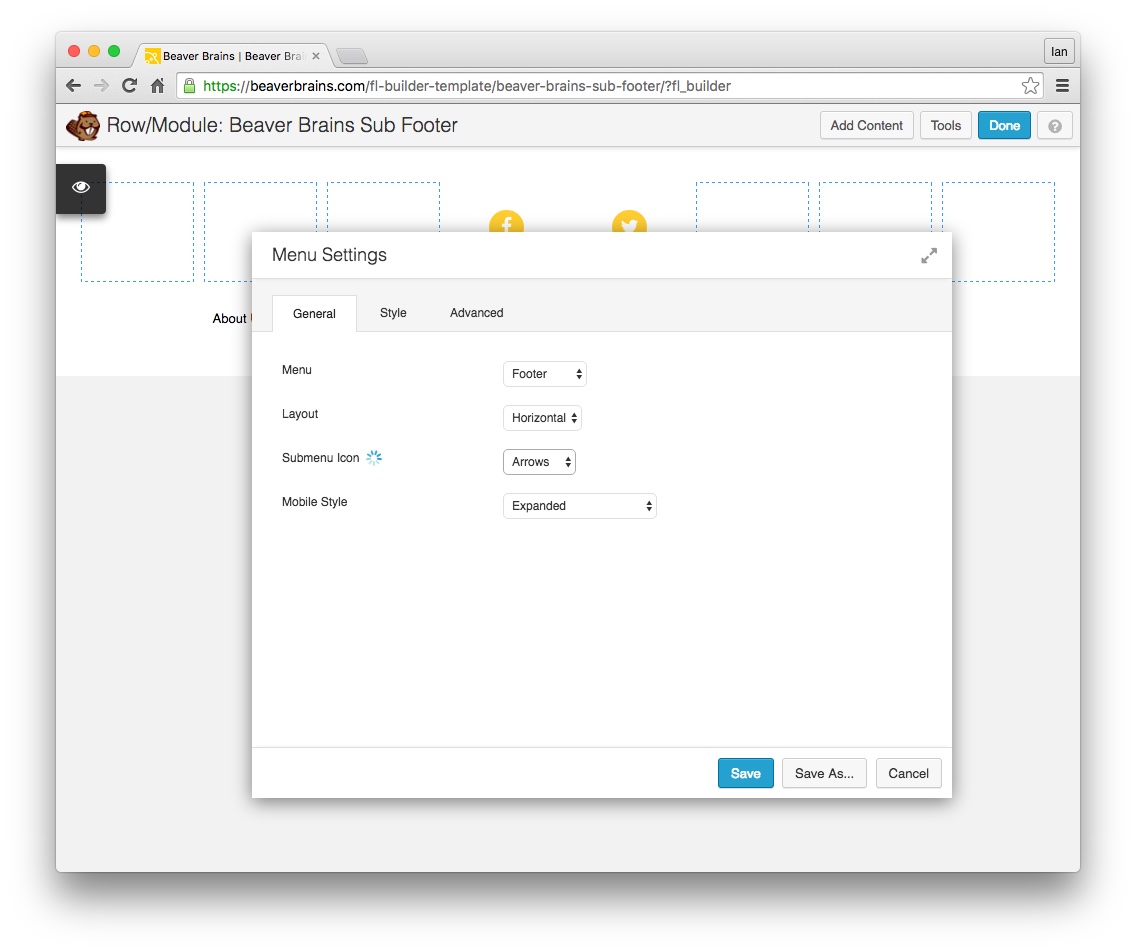The width and height of the screenshot is (1136, 952).
Task: Select the empty column left of Facebook icon
Action: 383,206
